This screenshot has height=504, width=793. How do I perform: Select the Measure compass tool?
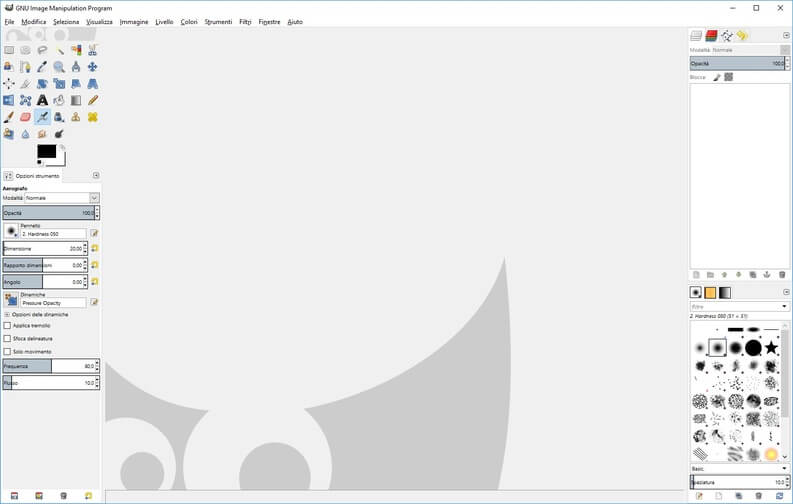coord(76,67)
